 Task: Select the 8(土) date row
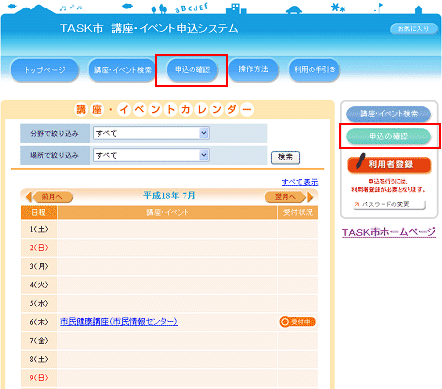[x=169, y=359]
